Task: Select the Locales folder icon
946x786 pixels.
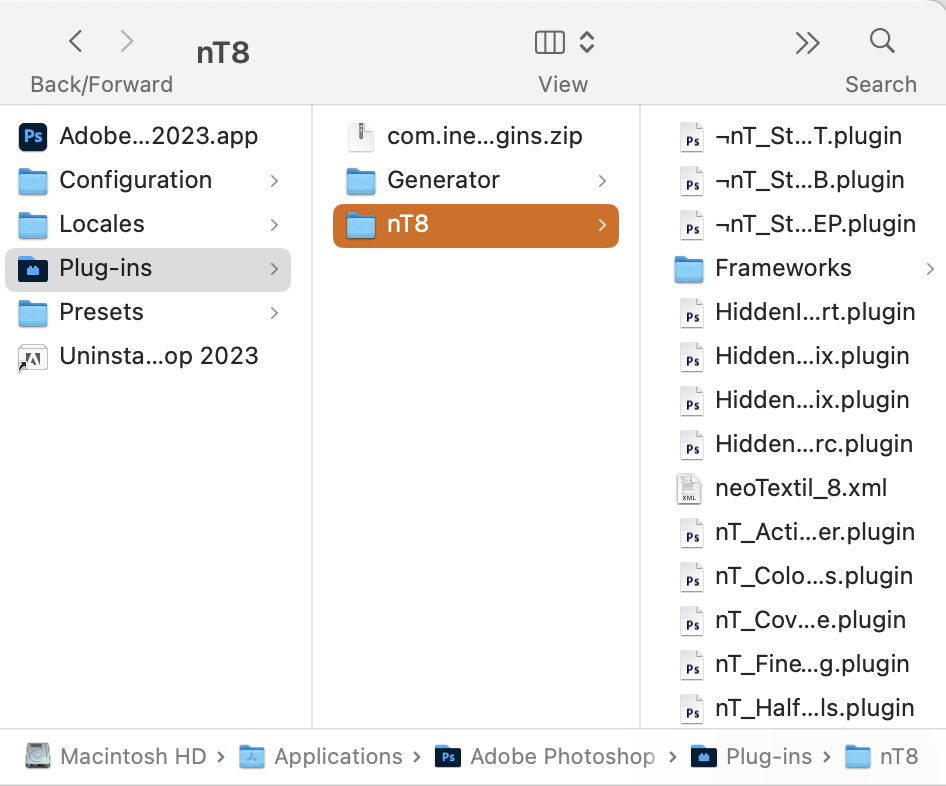Action: click(33, 225)
